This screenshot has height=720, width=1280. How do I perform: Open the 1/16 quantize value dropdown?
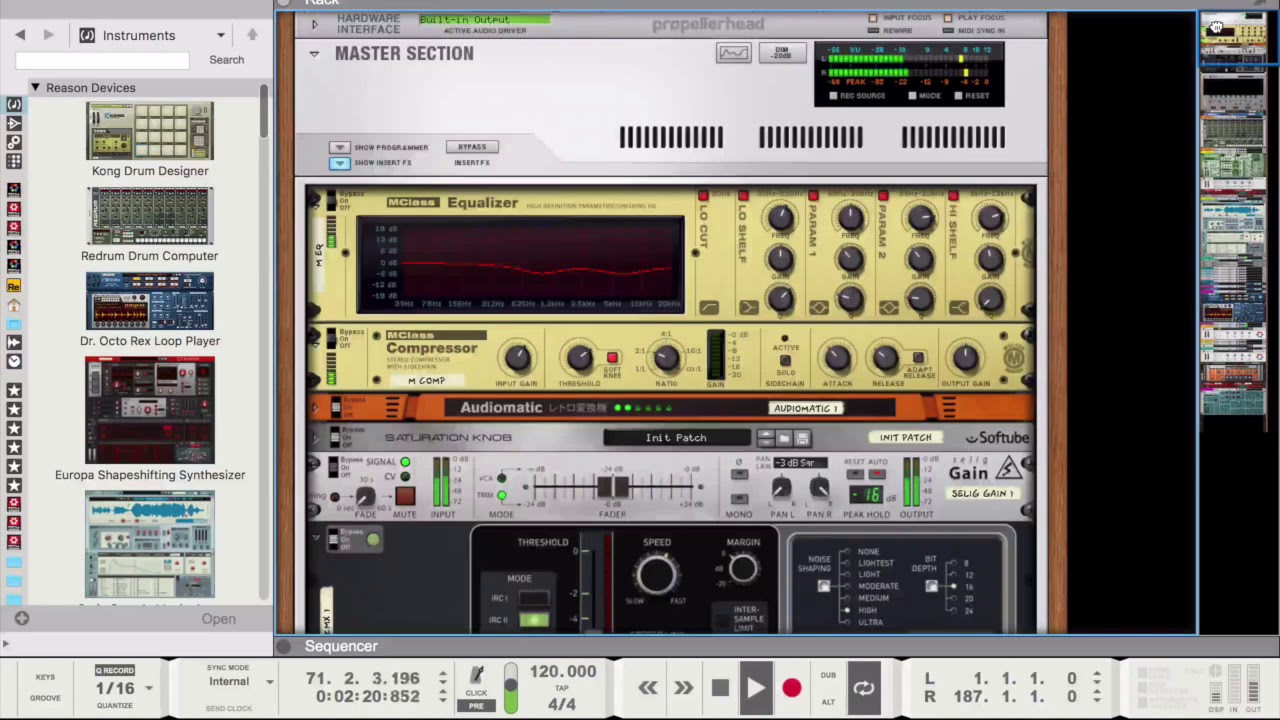[x=149, y=688]
